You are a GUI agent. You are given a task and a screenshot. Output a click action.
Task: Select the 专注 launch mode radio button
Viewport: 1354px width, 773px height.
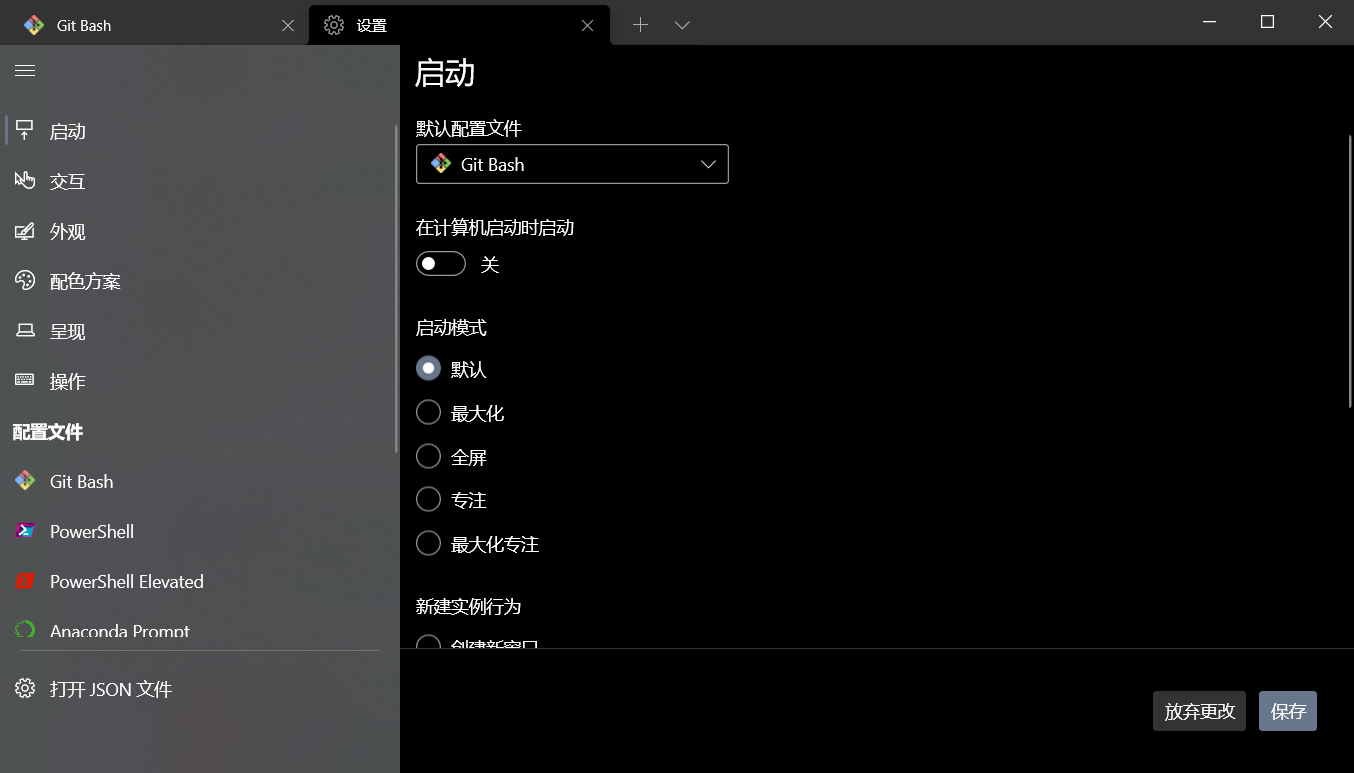pos(428,499)
